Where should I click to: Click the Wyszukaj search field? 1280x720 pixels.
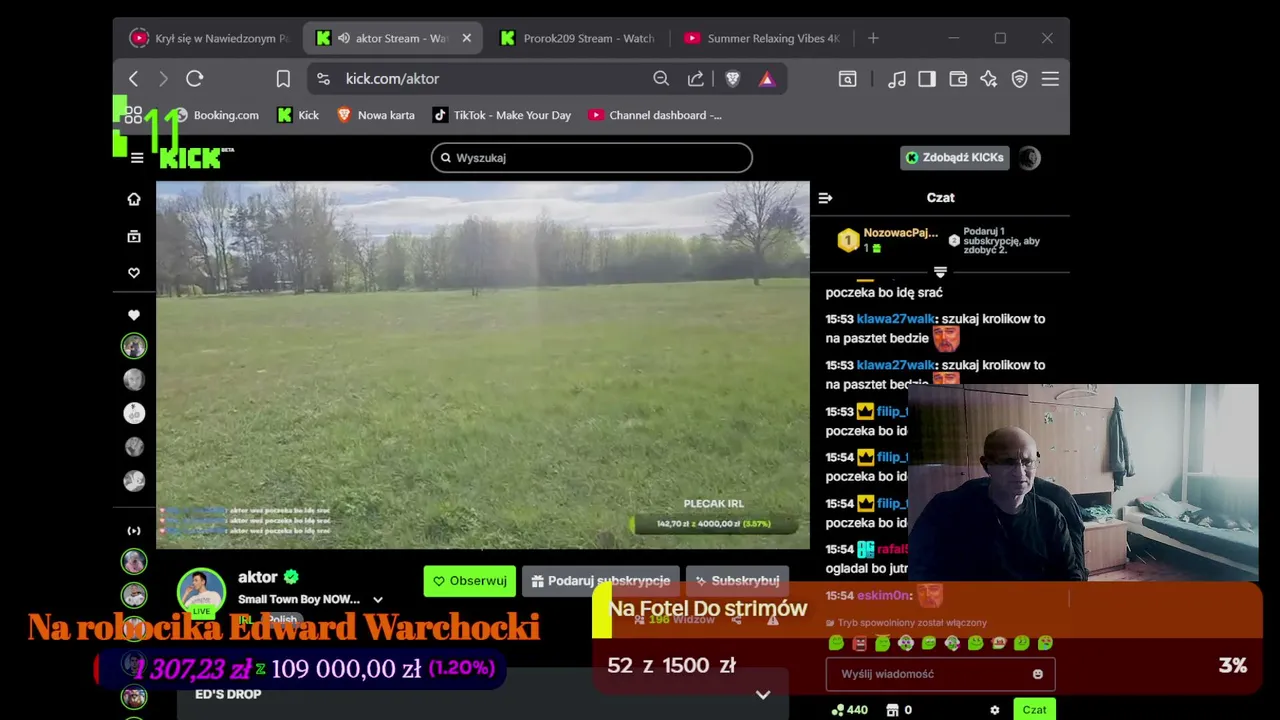[x=592, y=158]
